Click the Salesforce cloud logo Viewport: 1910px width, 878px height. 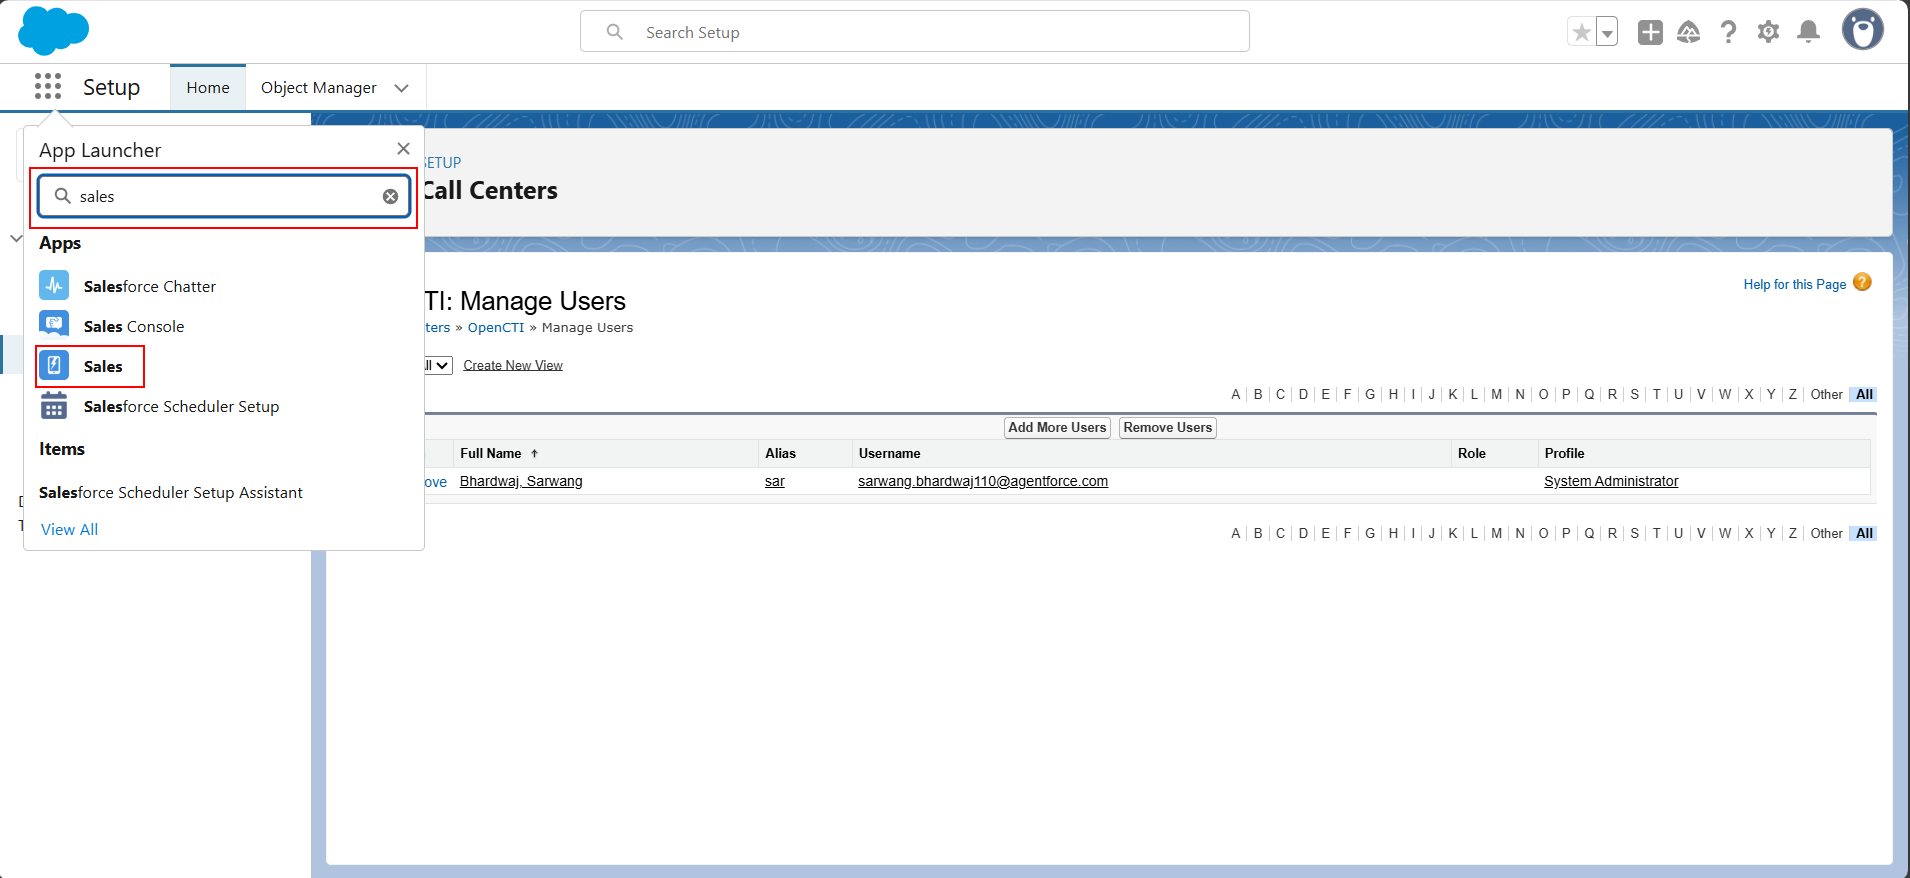pos(54,30)
